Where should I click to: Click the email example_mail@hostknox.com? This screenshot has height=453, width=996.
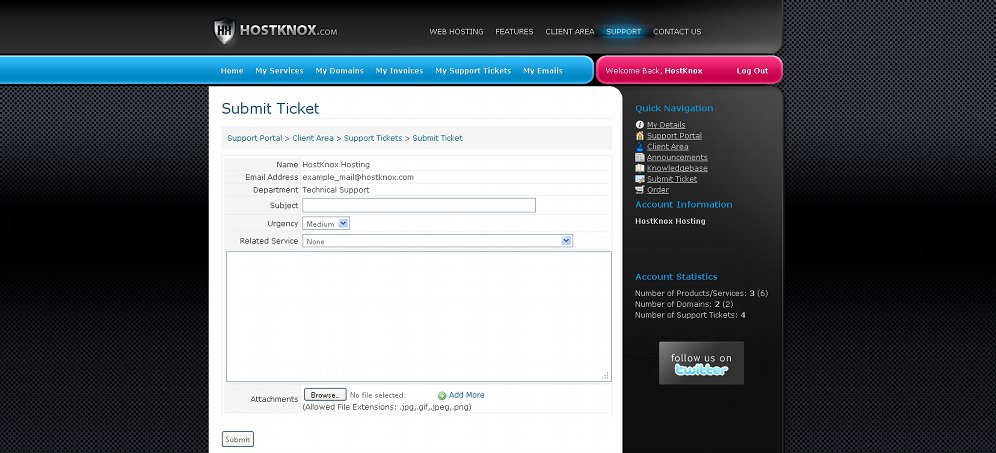[x=358, y=177]
